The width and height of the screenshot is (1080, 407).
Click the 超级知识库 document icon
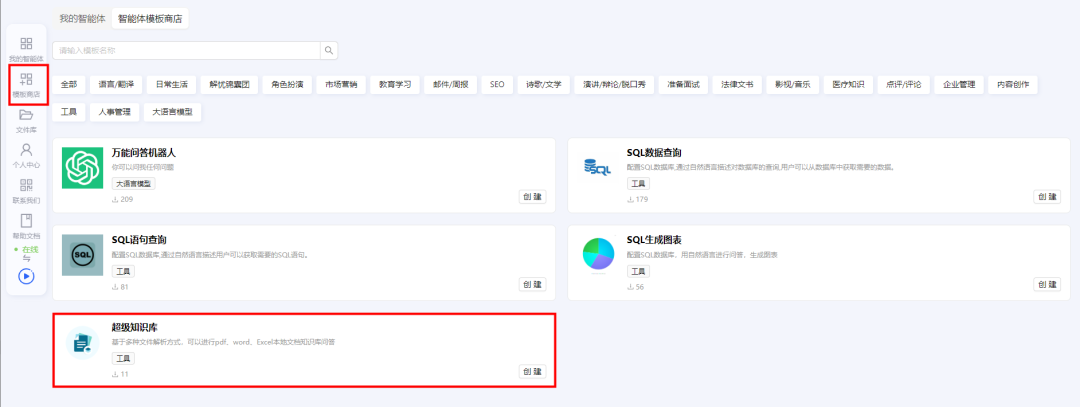(x=82, y=342)
